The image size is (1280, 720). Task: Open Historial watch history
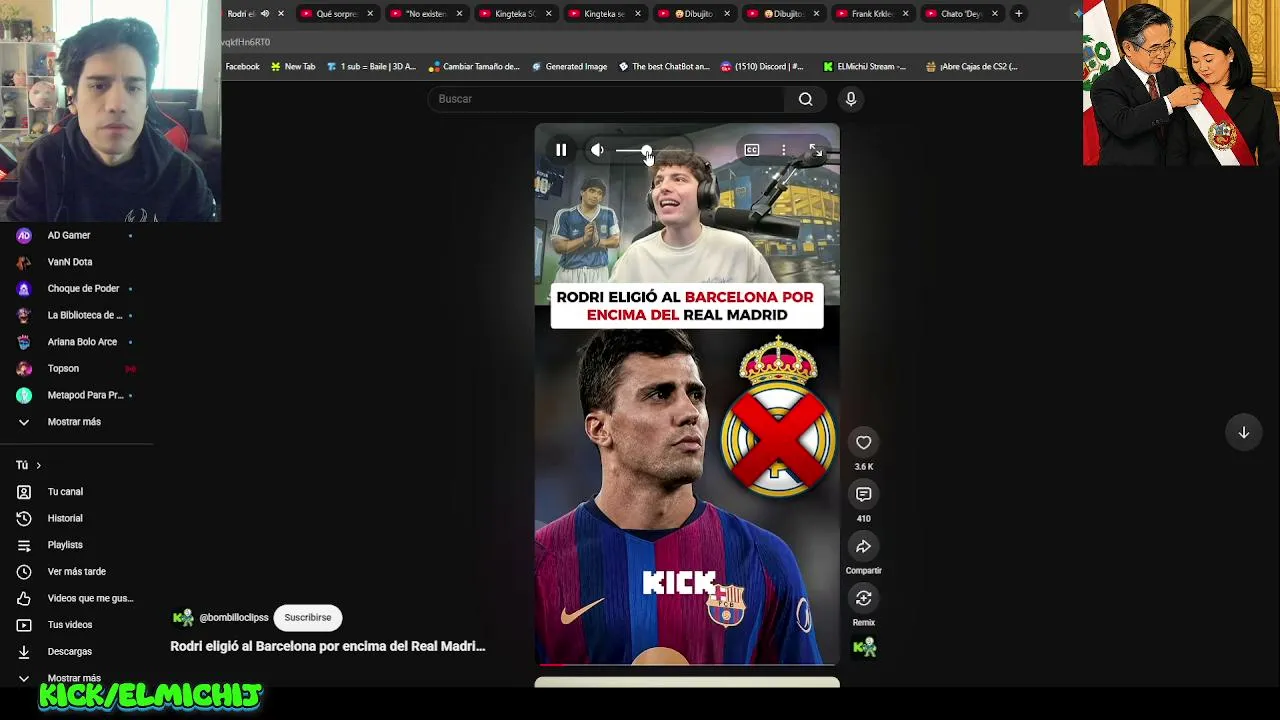tap(65, 518)
